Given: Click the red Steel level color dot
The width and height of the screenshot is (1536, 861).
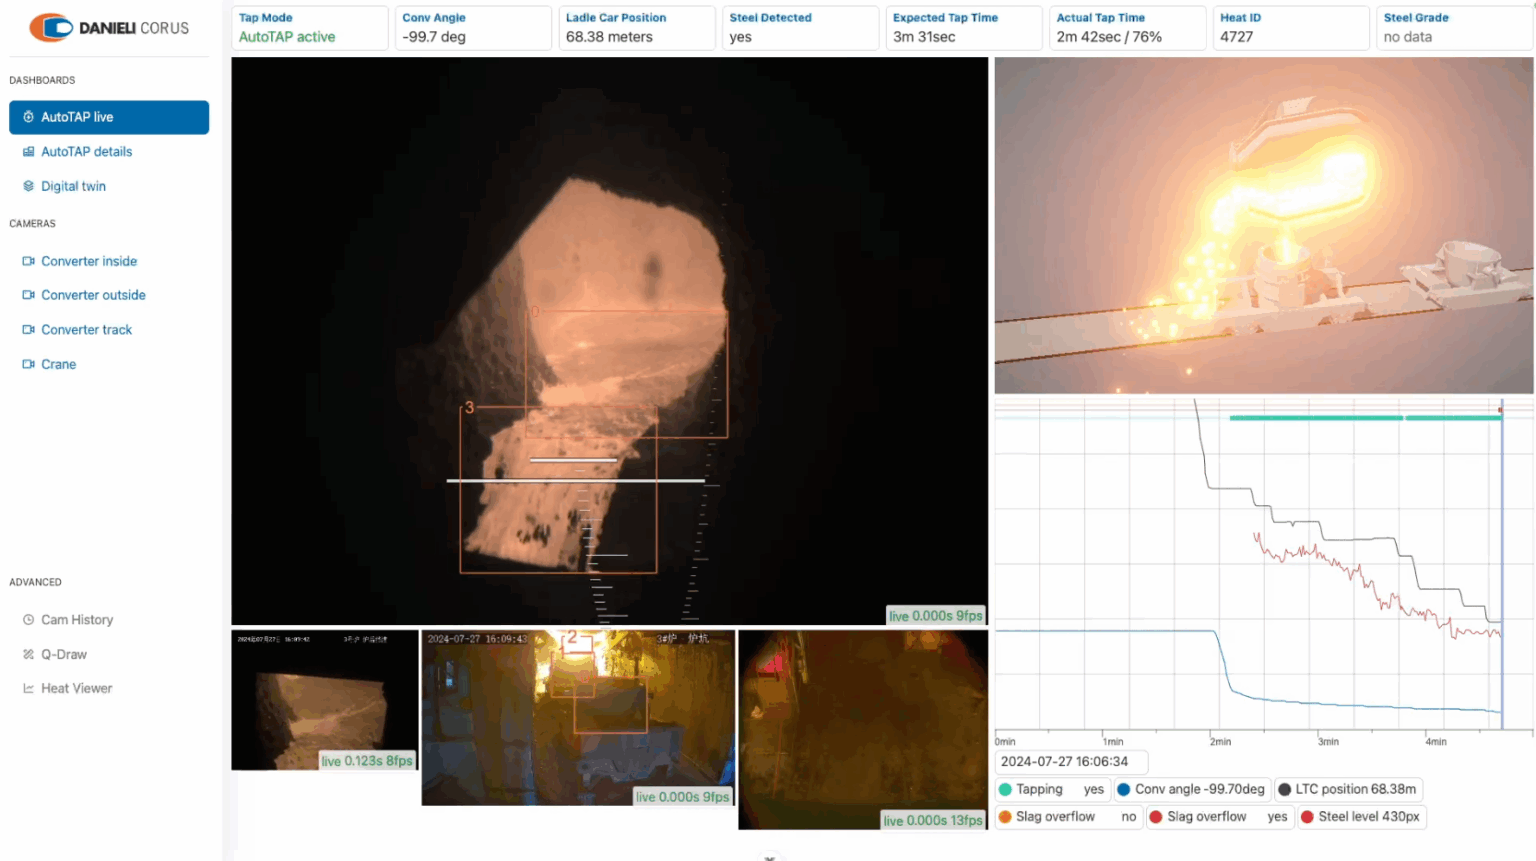Looking at the screenshot, I should tap(1307, 817).
